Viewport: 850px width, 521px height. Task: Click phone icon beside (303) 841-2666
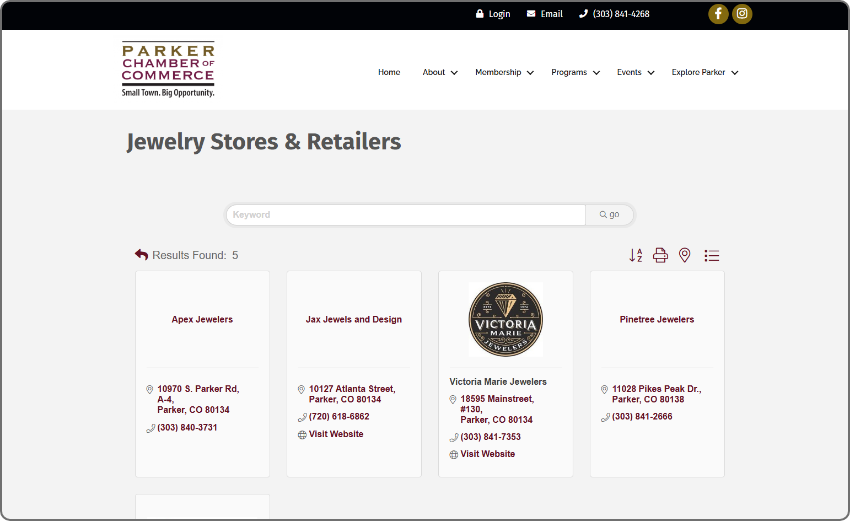pos(606,417)
